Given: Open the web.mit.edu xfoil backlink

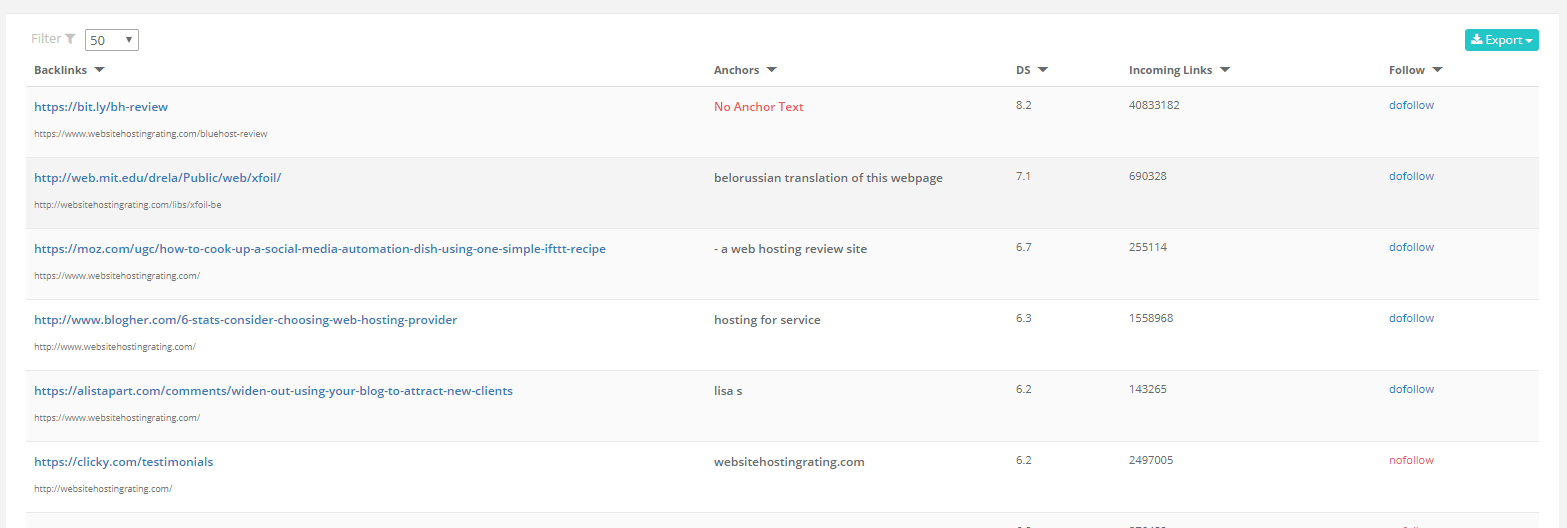Looking at the screenshot, I should point(157,178).
